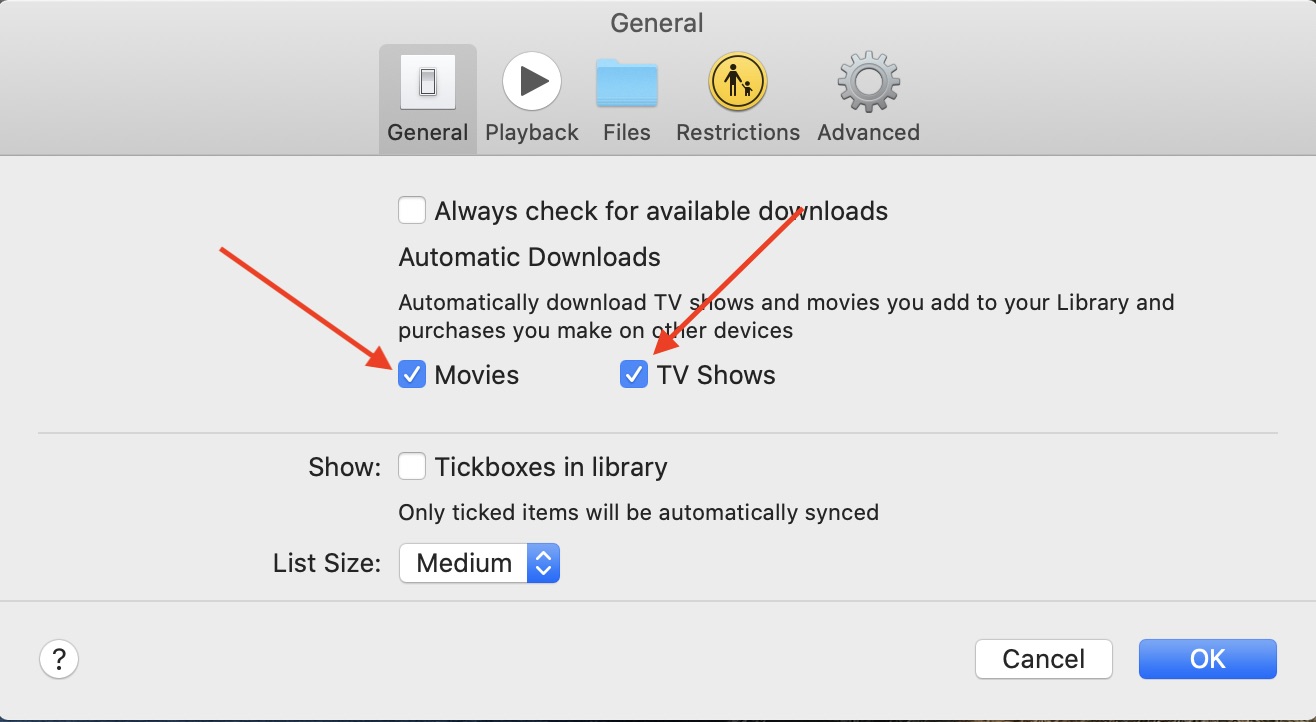Click the 'General' window title
Screen dimensions: 1316x722
coord(657,23)
